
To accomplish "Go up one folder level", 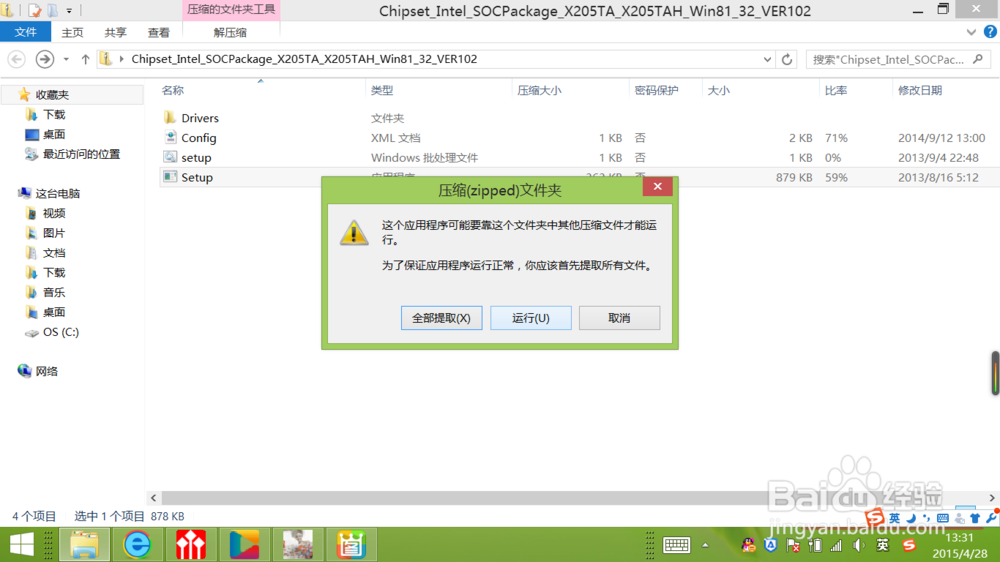I will [85, 59].
